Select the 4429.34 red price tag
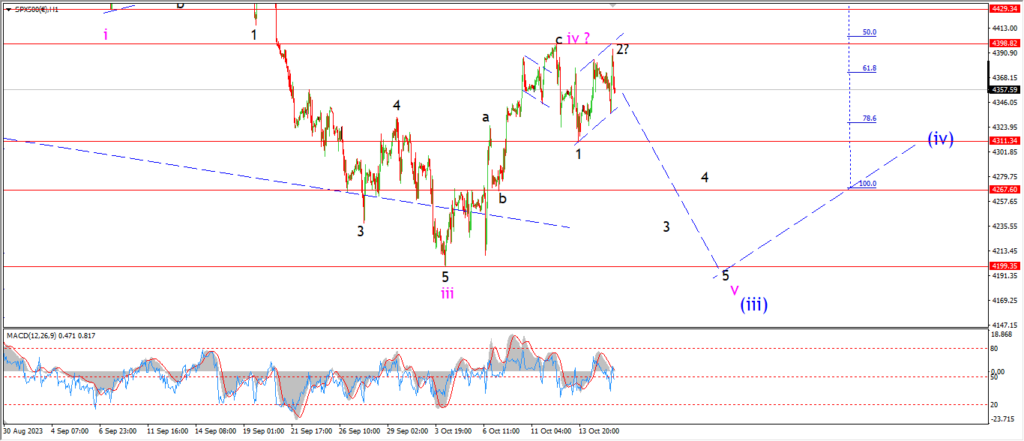This screenshot has height=441, width=1024. (x=1004, y=8)
